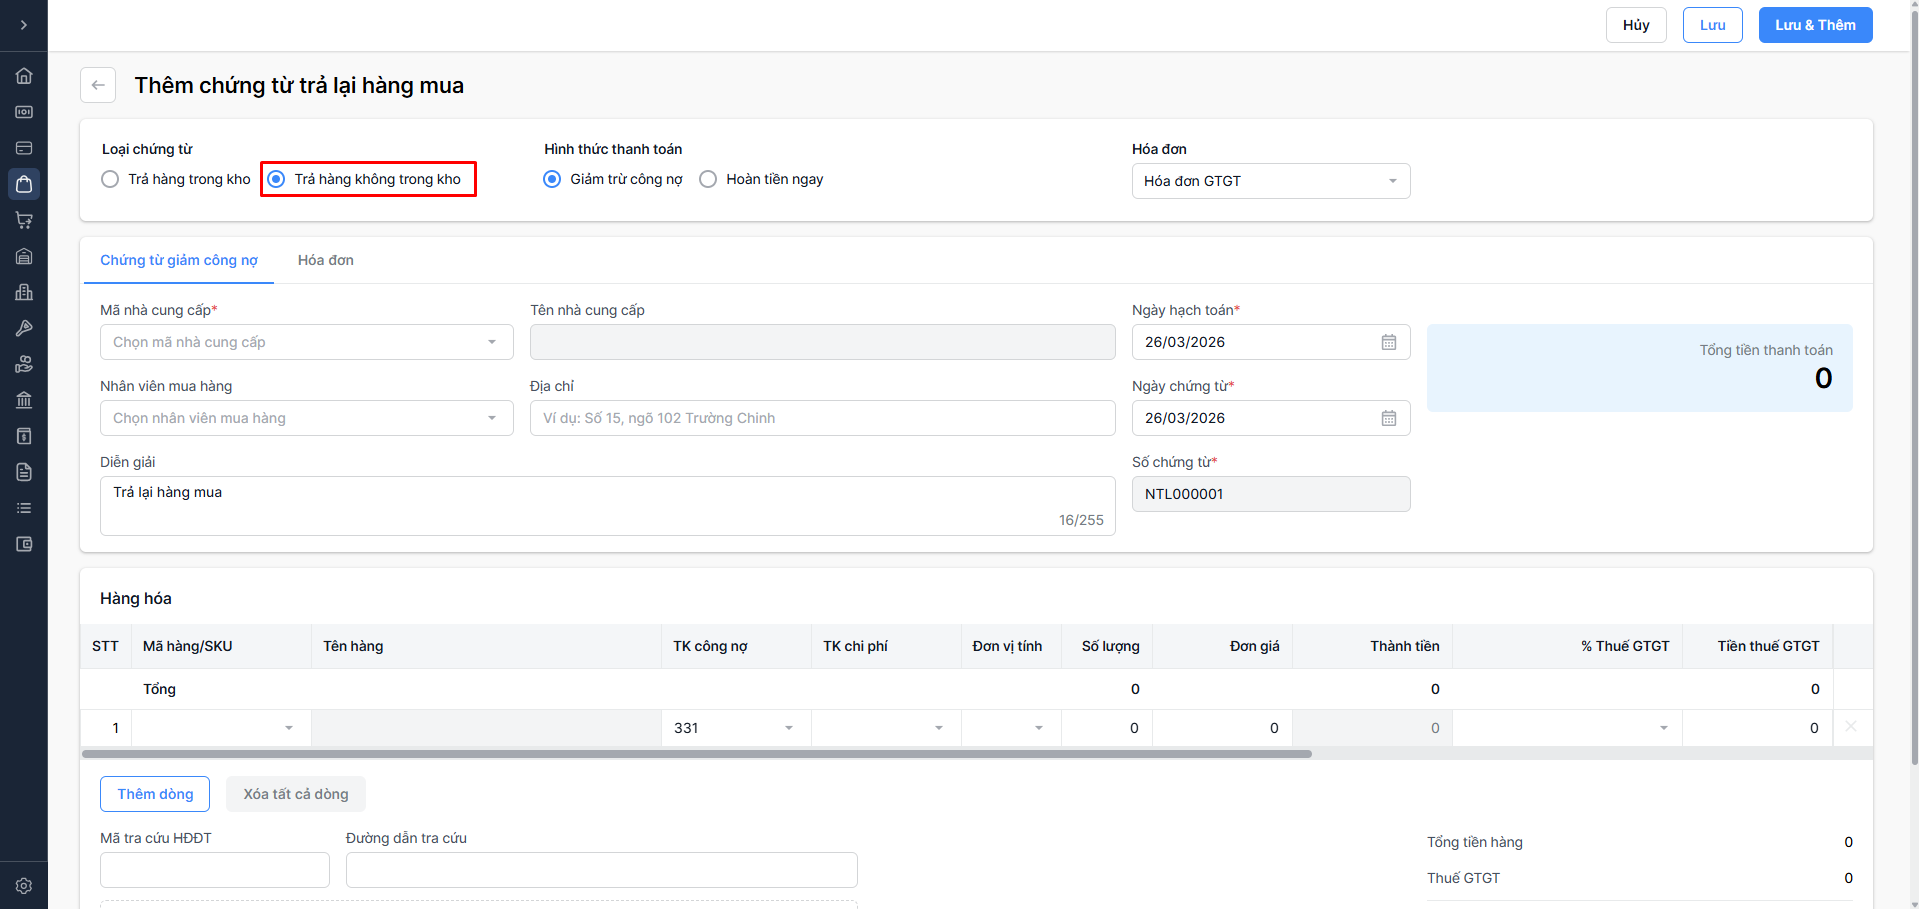The image size is (1919, 909).
Task: Click the bank building sidebar icon
Action: pyautogui.click(x=24, y=400)
